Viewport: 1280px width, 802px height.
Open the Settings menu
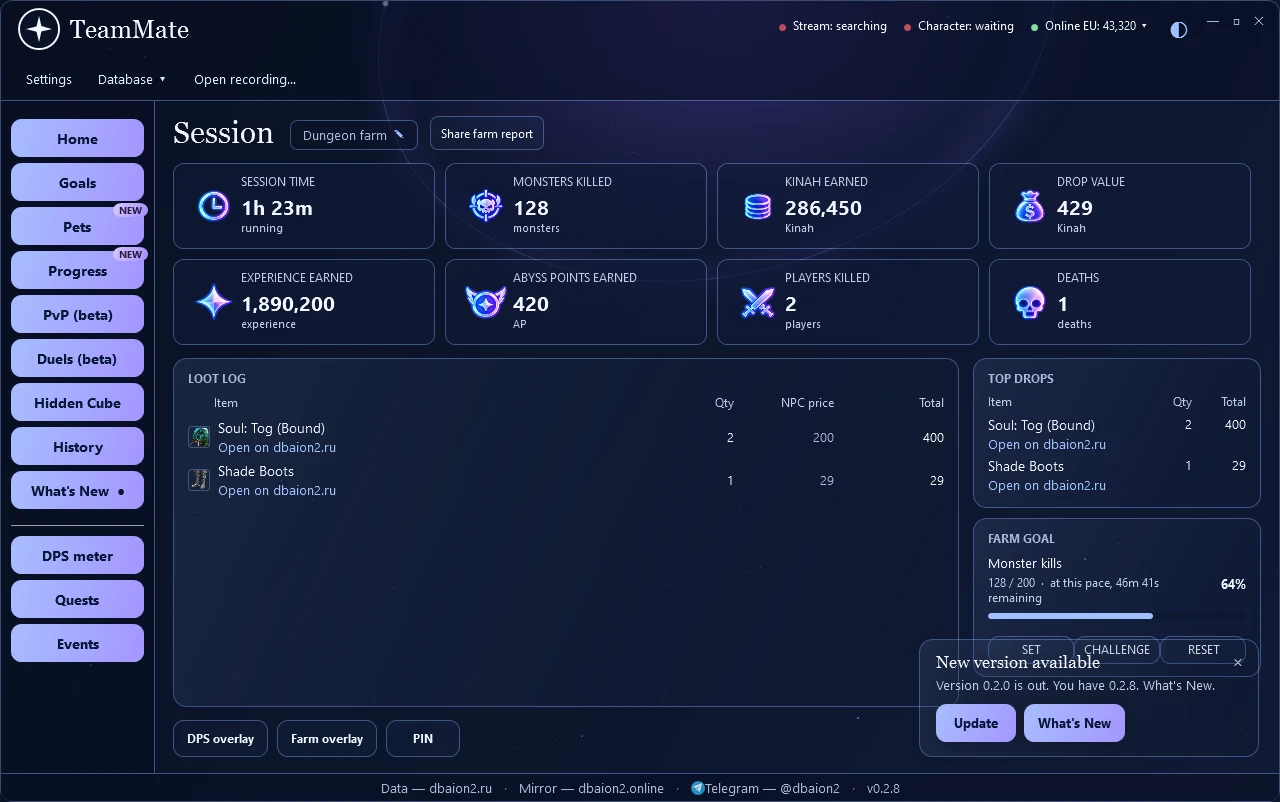49,79
